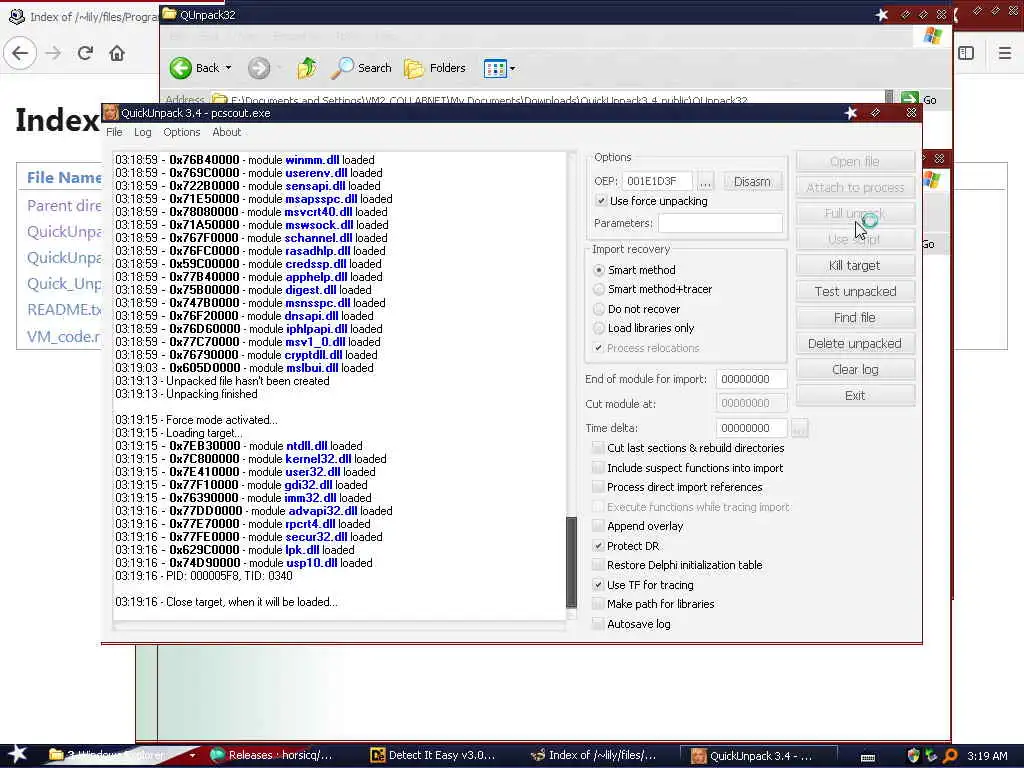
Task: Click the Views icon in explorer toolbar
Action: (495, 68)
